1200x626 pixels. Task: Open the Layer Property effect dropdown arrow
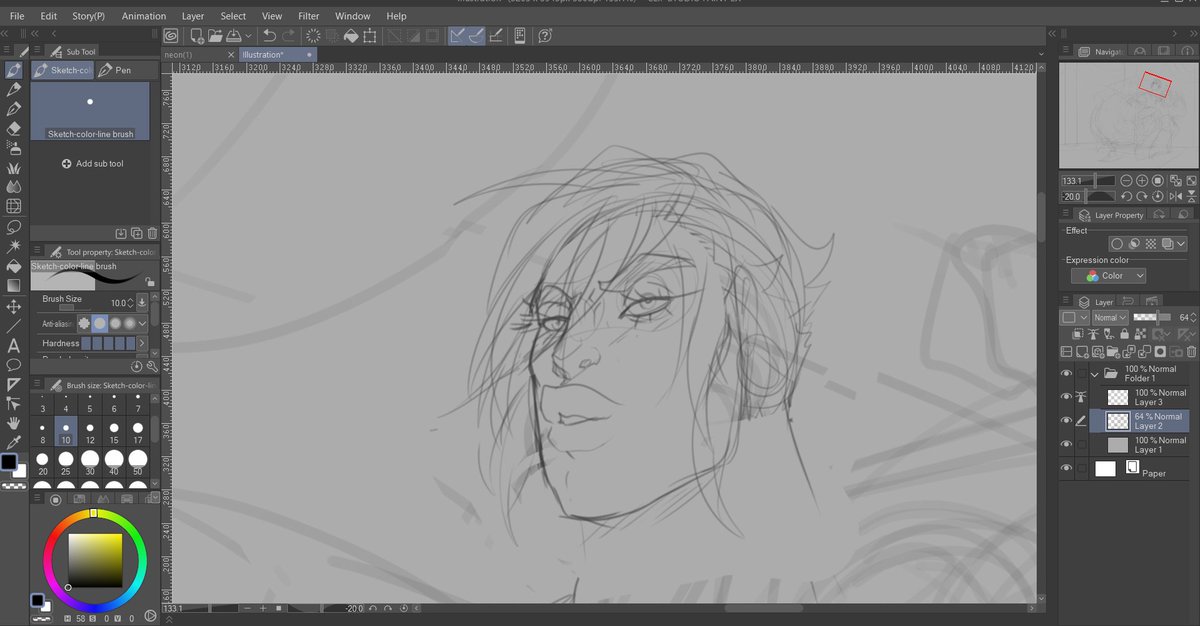tap(1181, 244)
